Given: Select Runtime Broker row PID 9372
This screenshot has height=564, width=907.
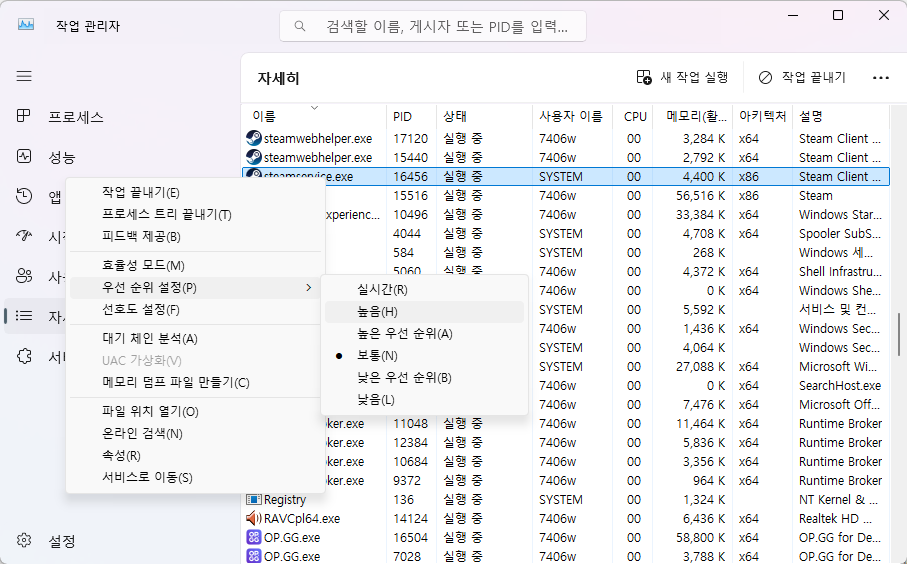Looking at the screenshot, I should tap(565, 481).
